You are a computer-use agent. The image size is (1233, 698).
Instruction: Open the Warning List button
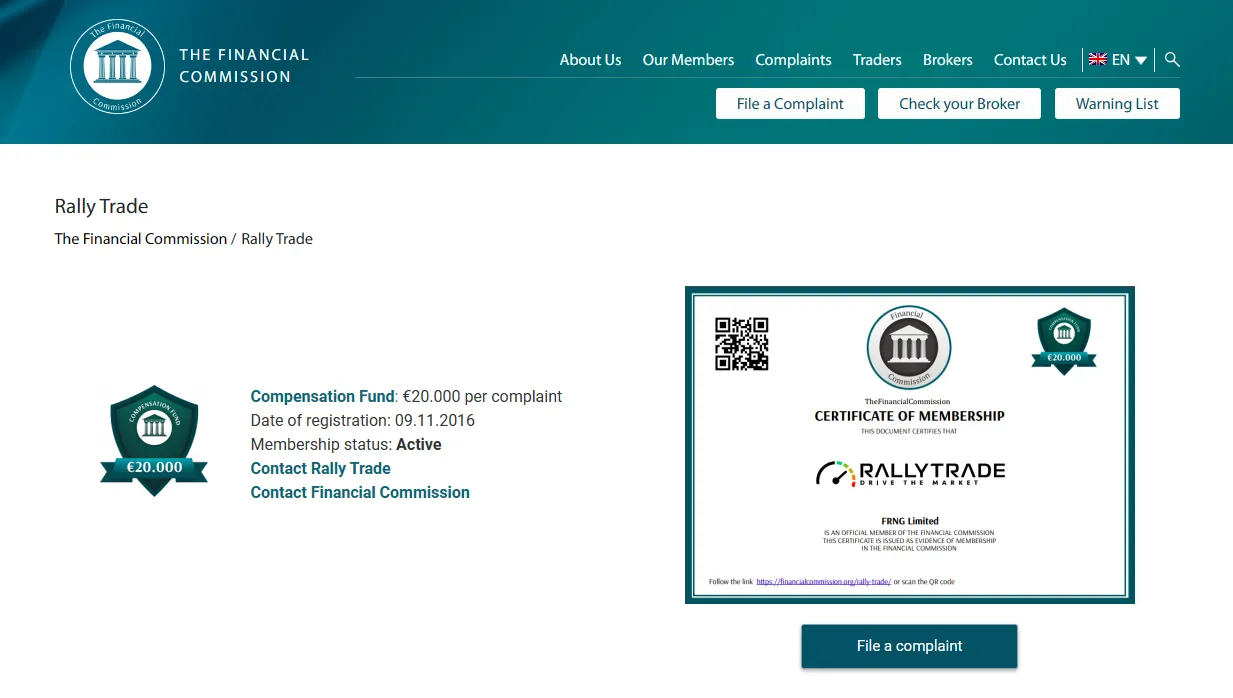tap(1117, 104)
